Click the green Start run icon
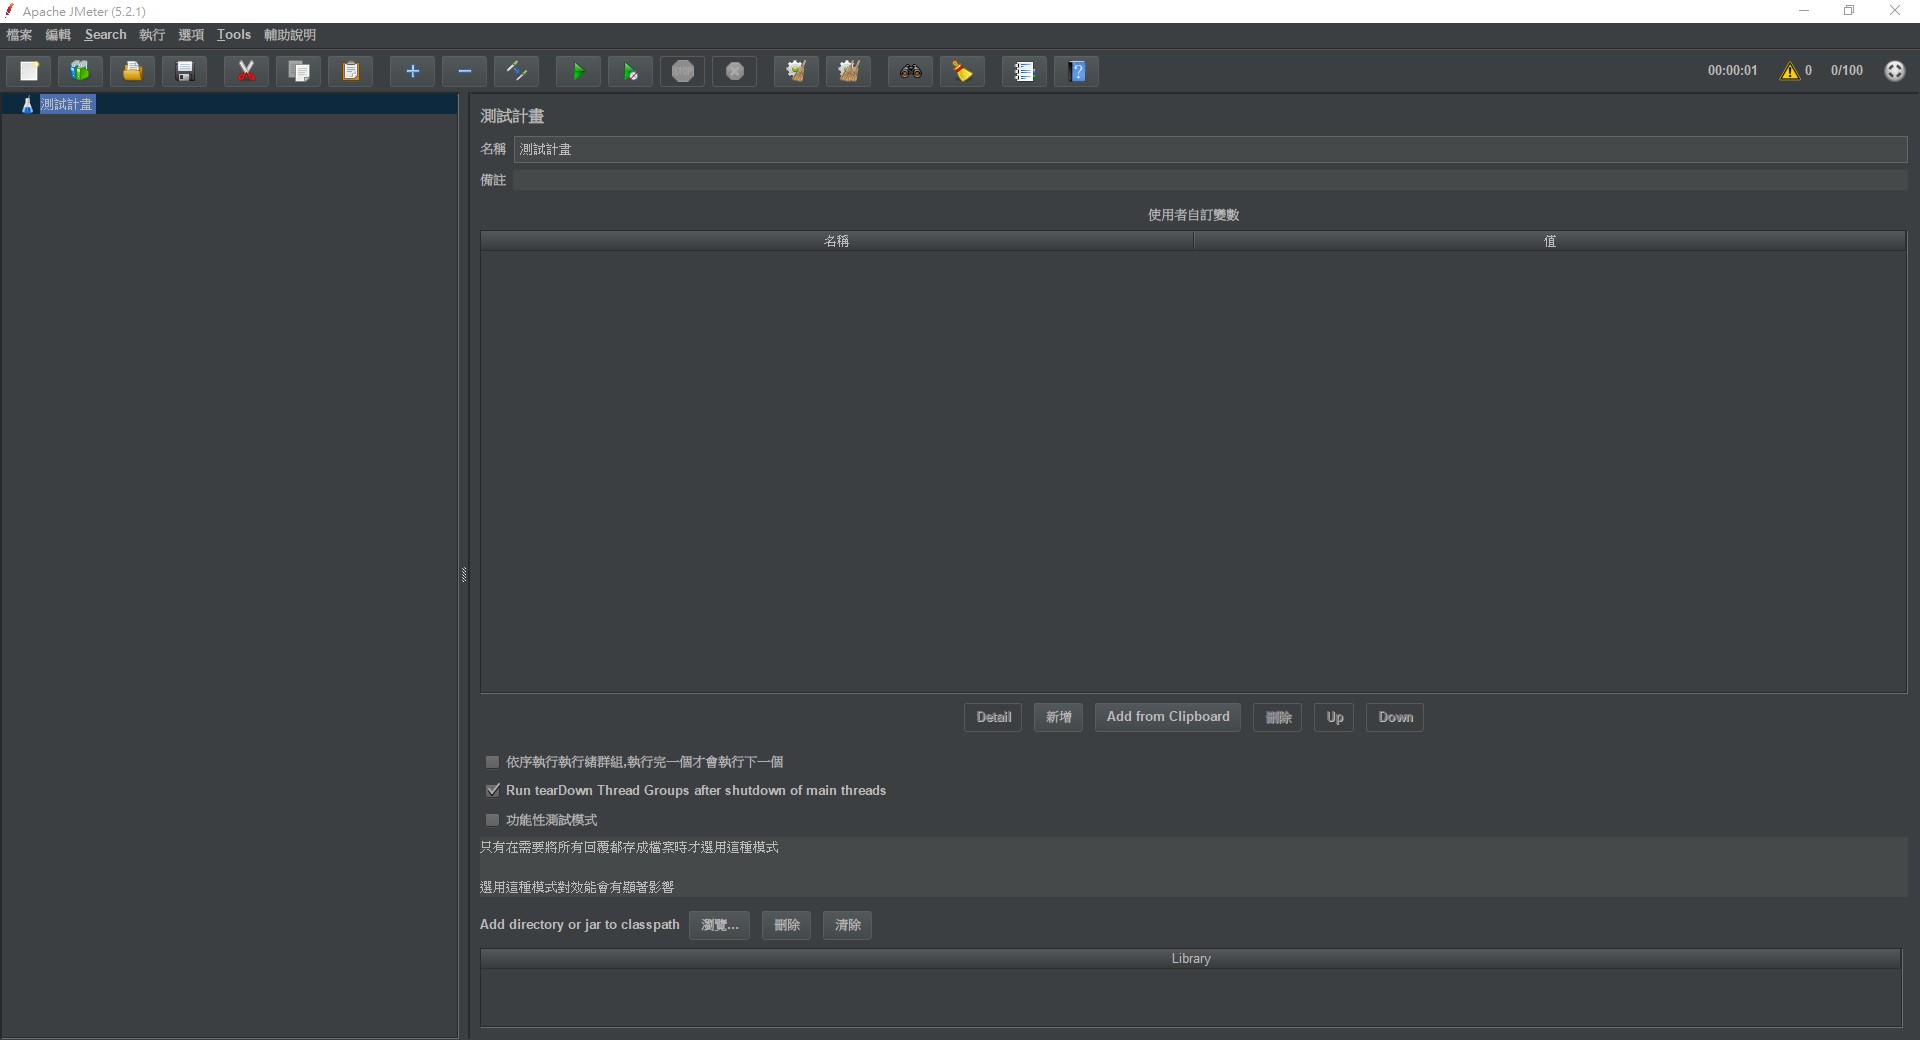Image resolution: width=1920 pixels, height=1040 pixels. (578, 71)
